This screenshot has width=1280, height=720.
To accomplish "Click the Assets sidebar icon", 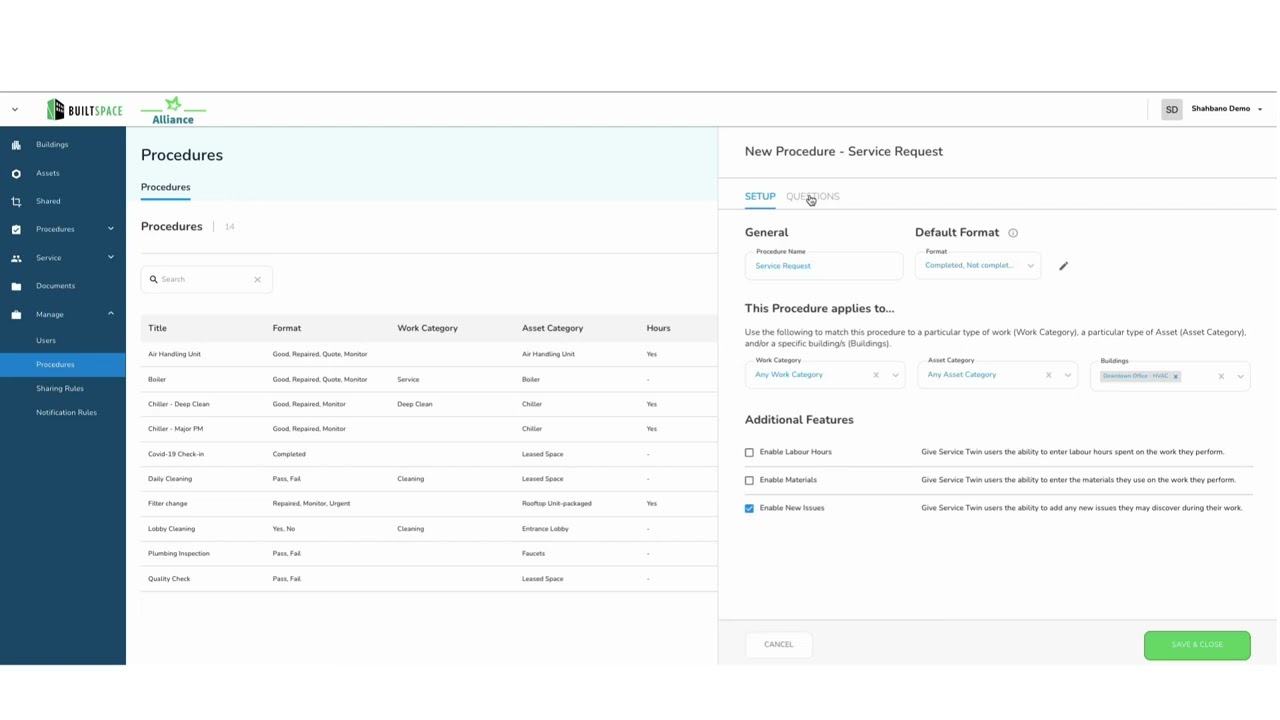I will tap(16, 174).
